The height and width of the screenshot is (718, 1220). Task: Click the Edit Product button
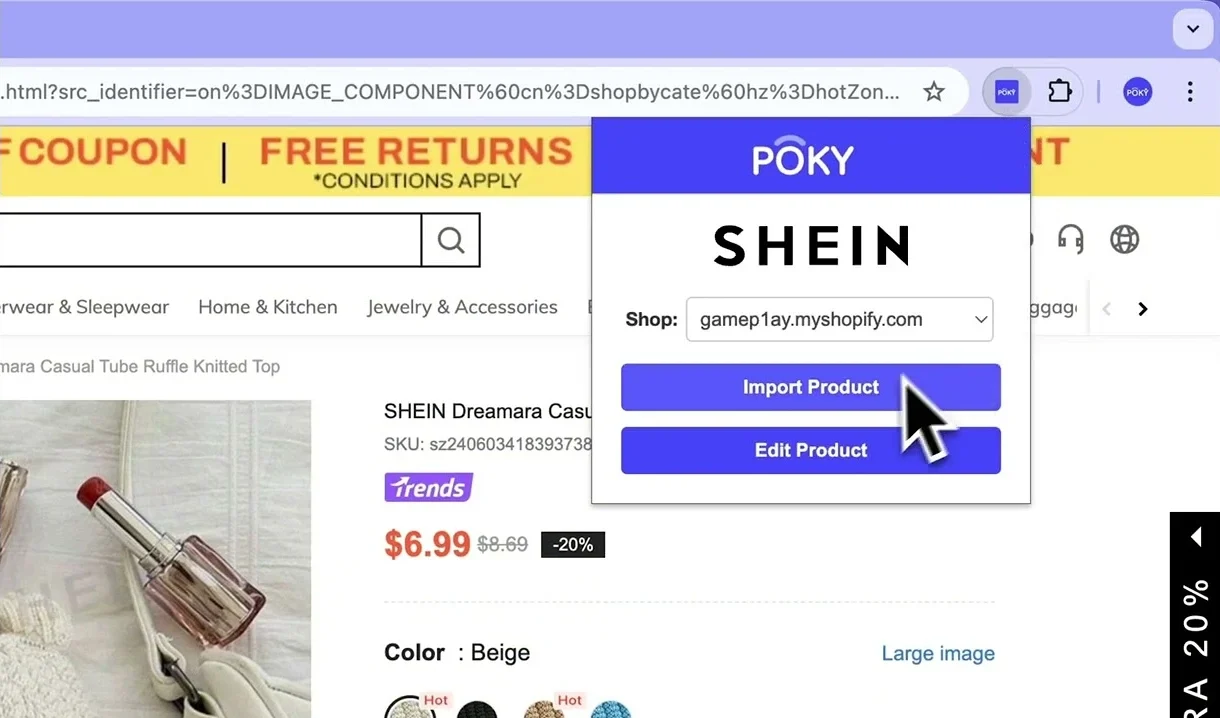pyautogui.click(x=810, y=450)
